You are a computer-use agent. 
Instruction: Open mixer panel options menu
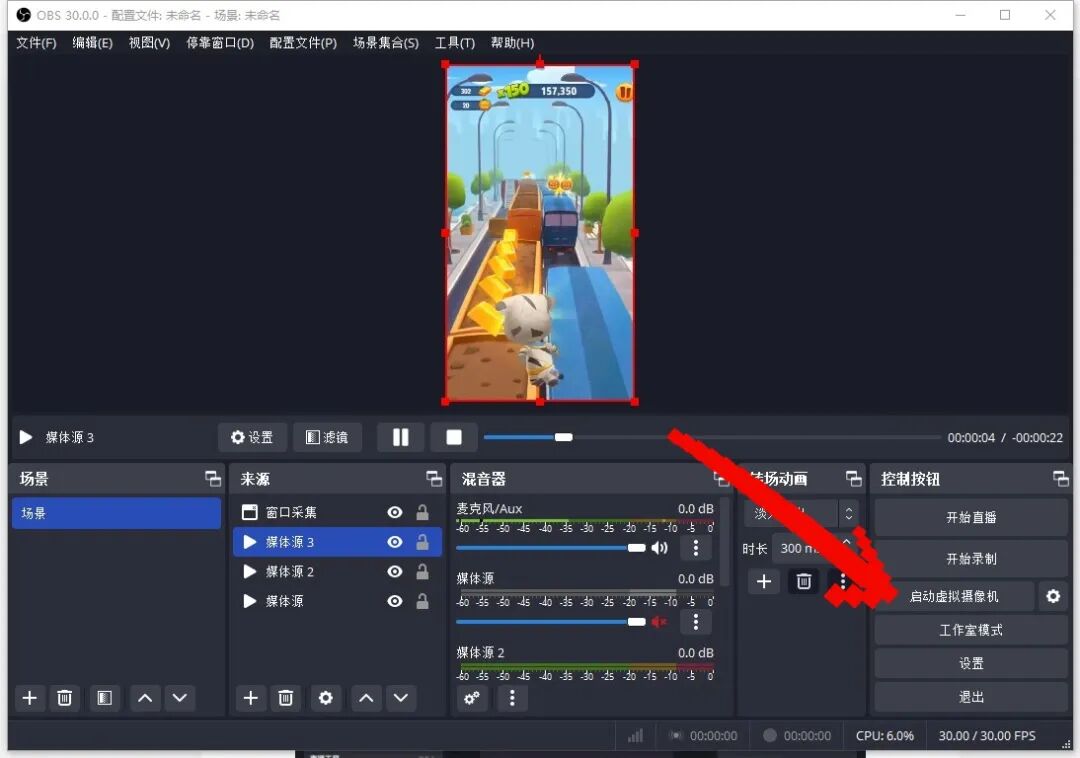[x=511, y=698]
